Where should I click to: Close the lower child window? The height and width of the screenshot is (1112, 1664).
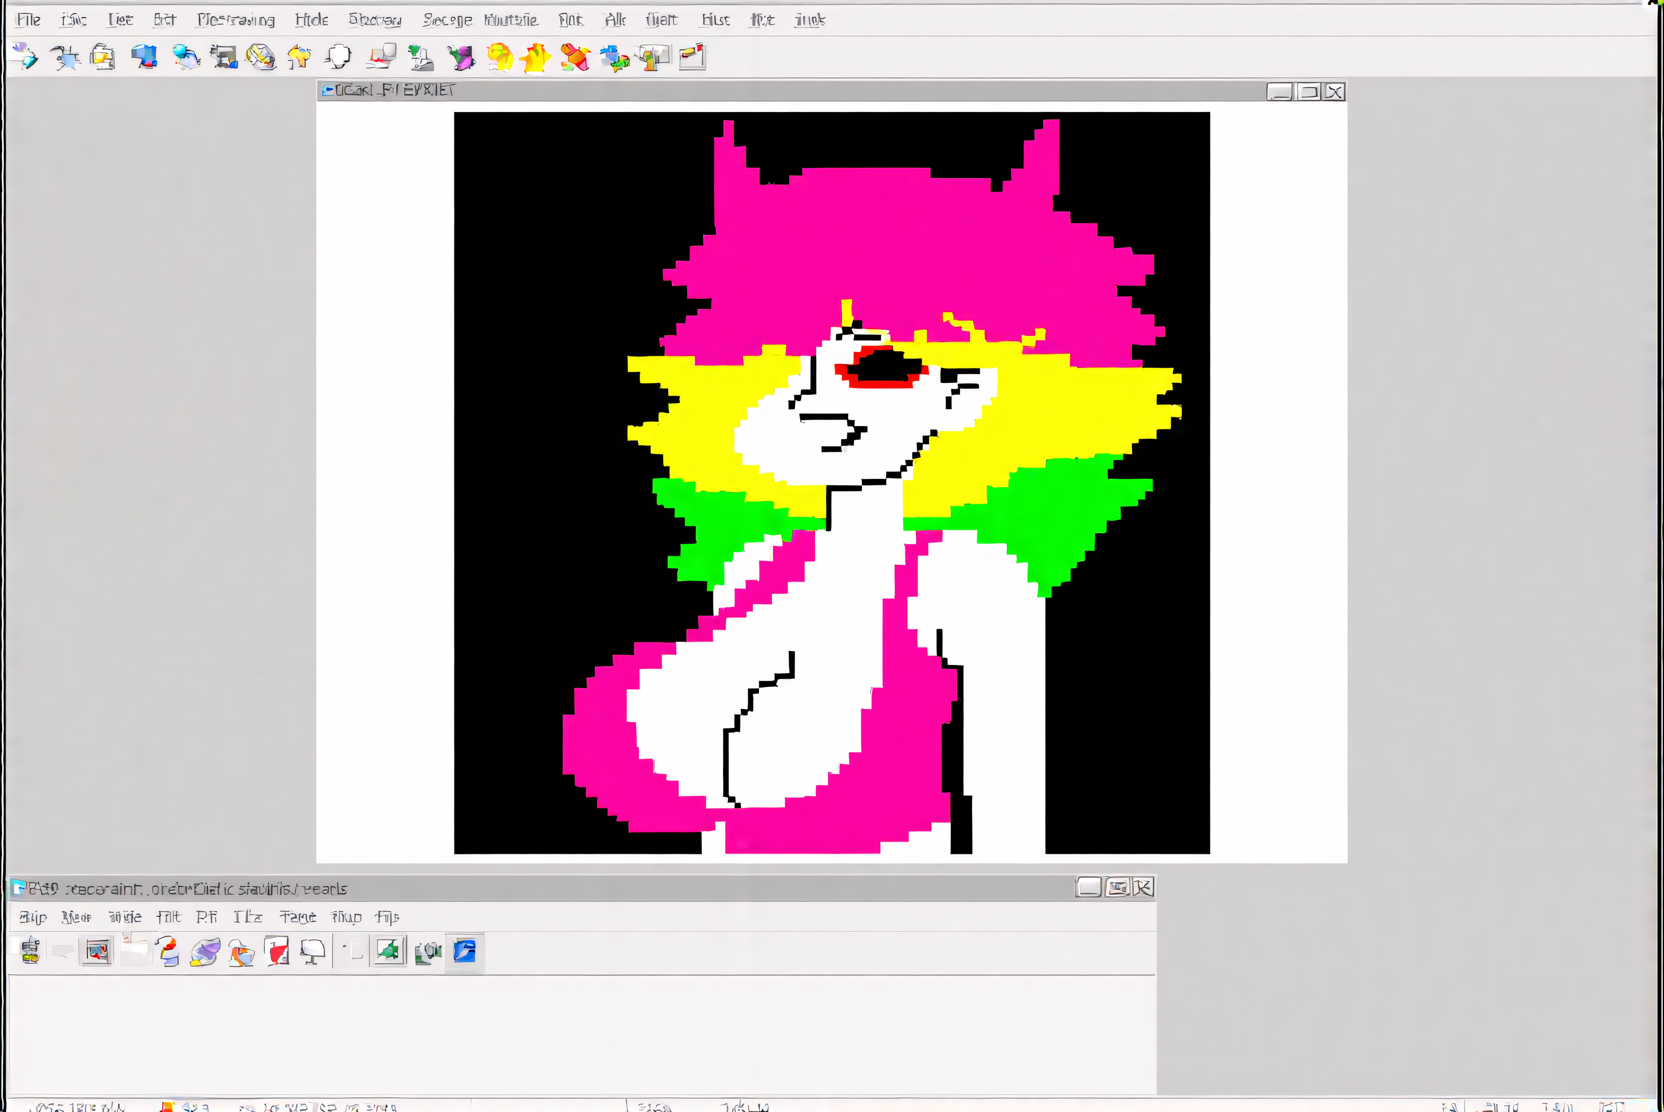click(1143, 888)
